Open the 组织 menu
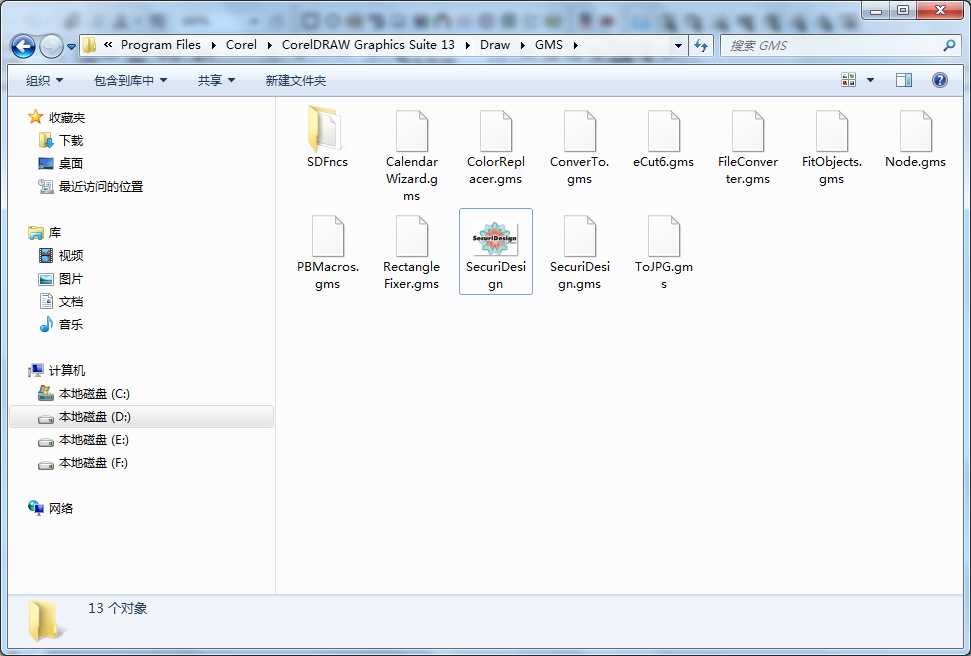Screen dimensions: 971x656 point(44,81)
